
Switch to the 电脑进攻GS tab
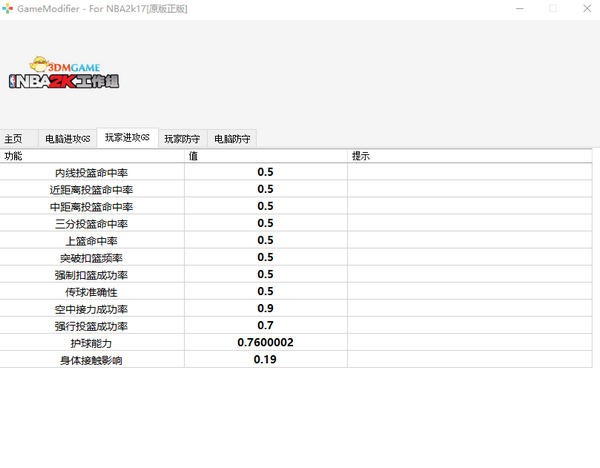tap(68, 139)
